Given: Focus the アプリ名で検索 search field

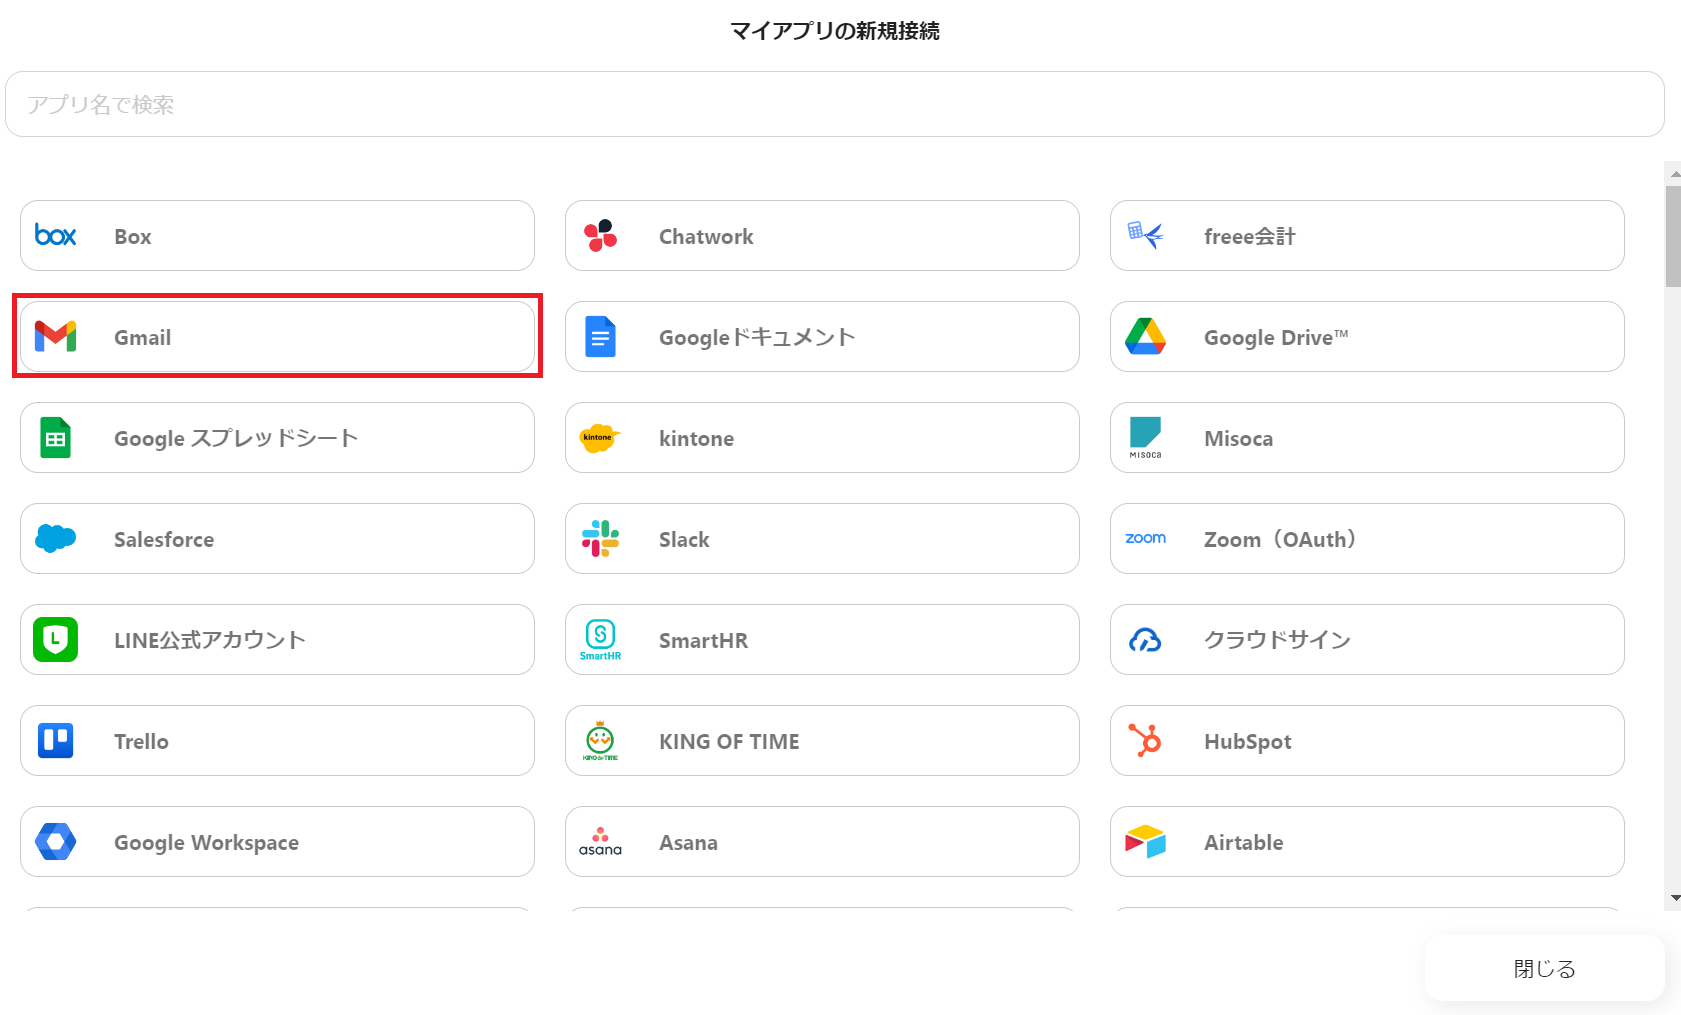Looking at the screenshot, I should 835,104.
